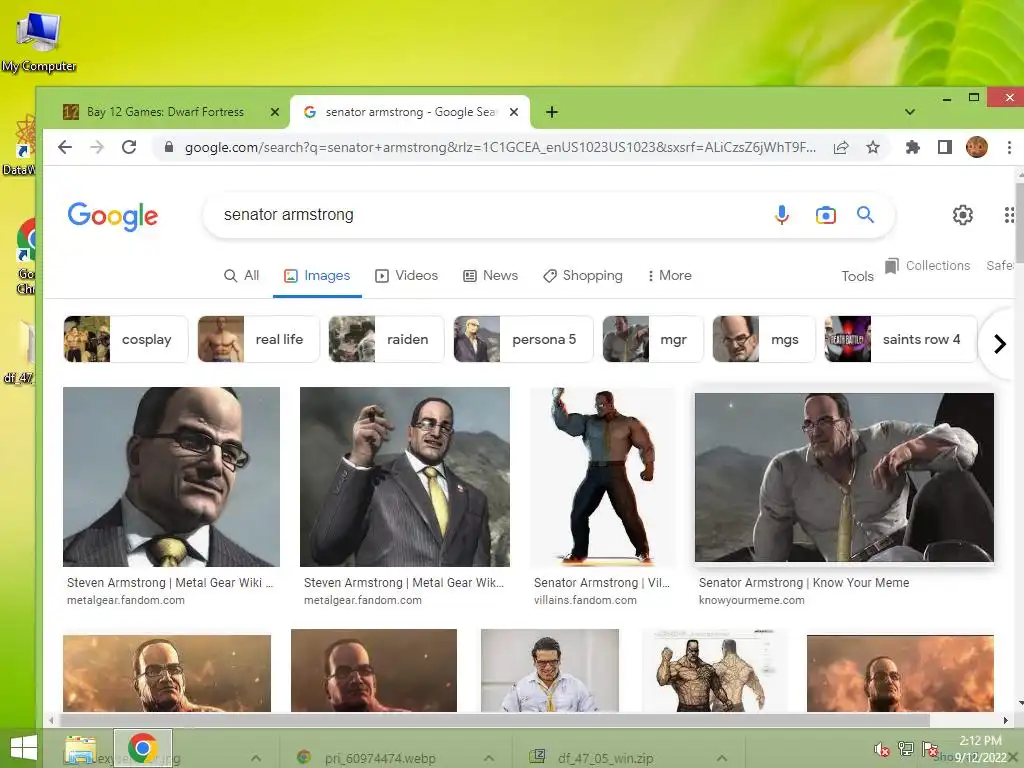Expand options for df_47_05_win.zip download
This screenshot has height=768, width=1024.
tap(723, 758)
